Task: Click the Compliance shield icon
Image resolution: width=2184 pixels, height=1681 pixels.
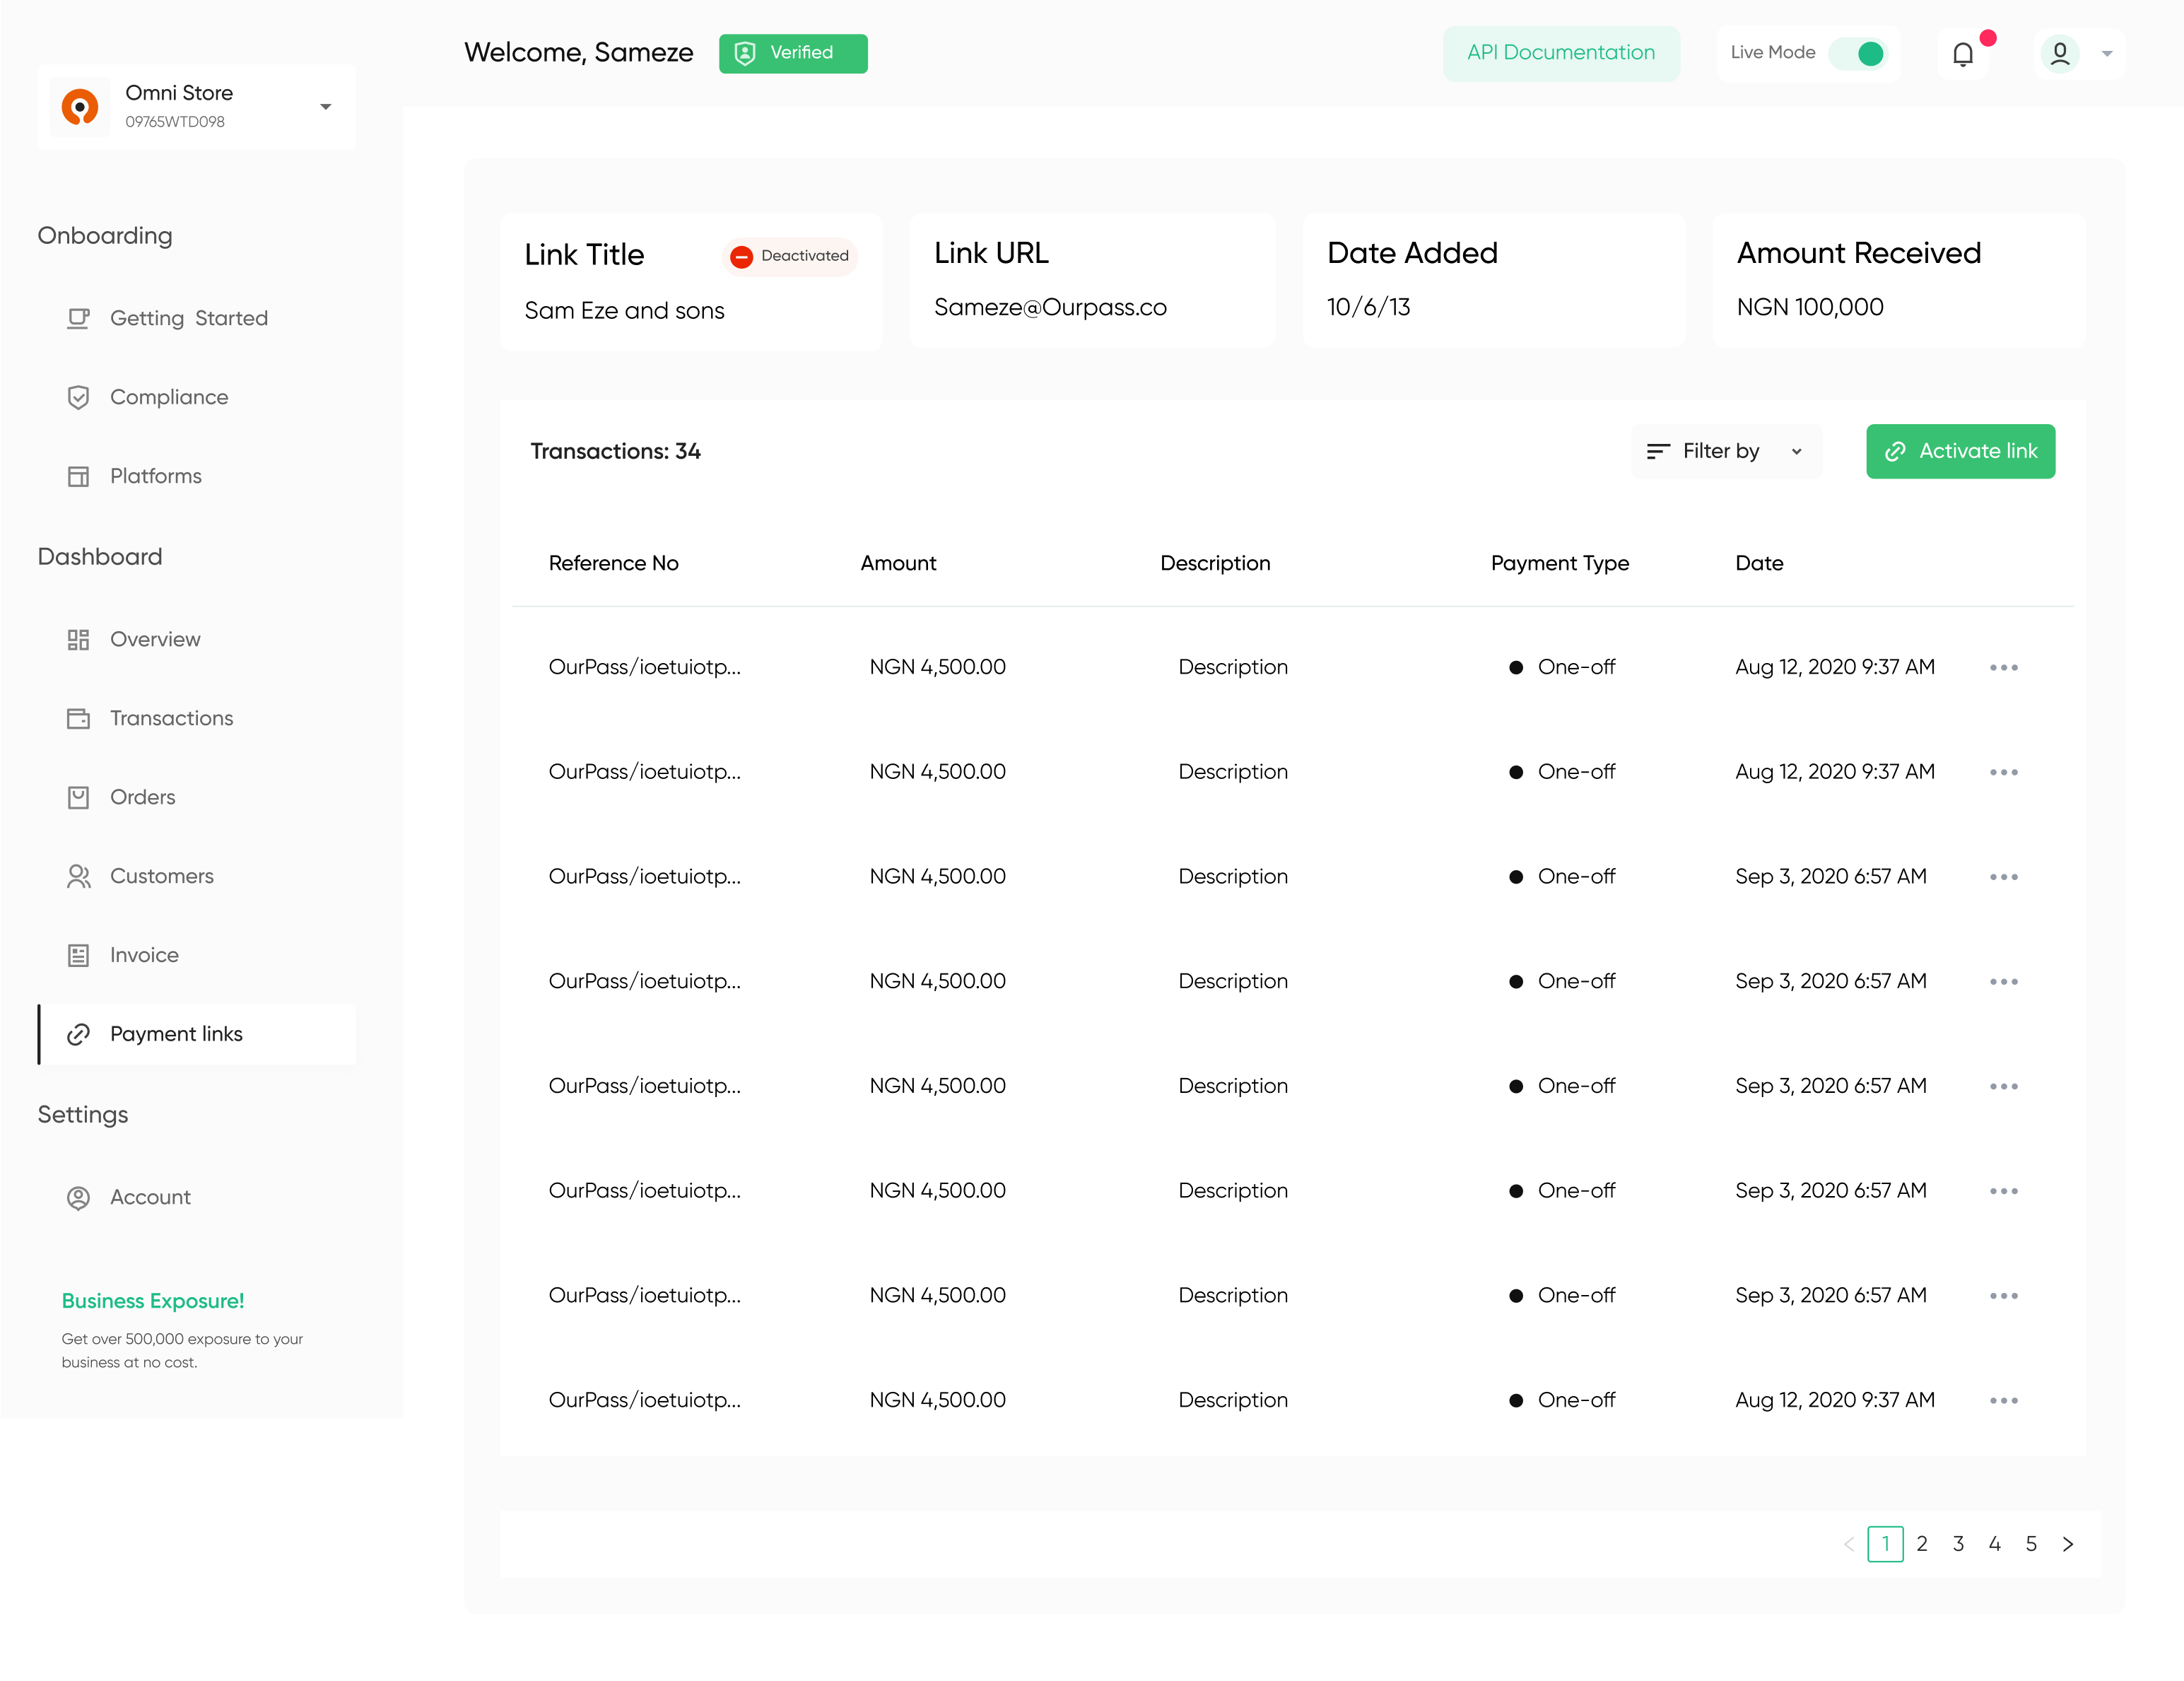Action: click(78, 397)
